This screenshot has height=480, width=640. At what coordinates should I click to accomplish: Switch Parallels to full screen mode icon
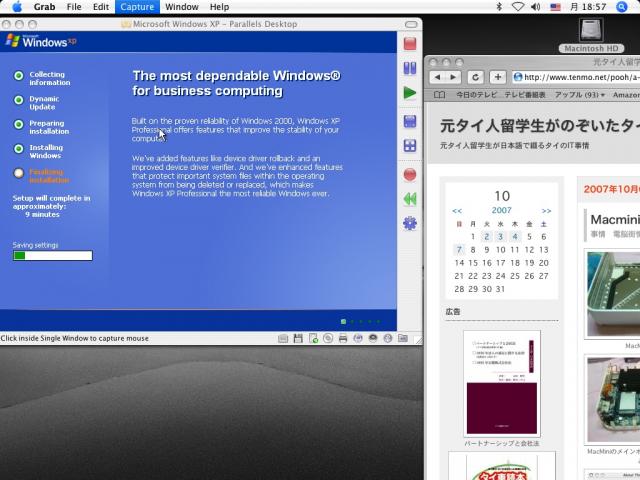coord(410,121)
